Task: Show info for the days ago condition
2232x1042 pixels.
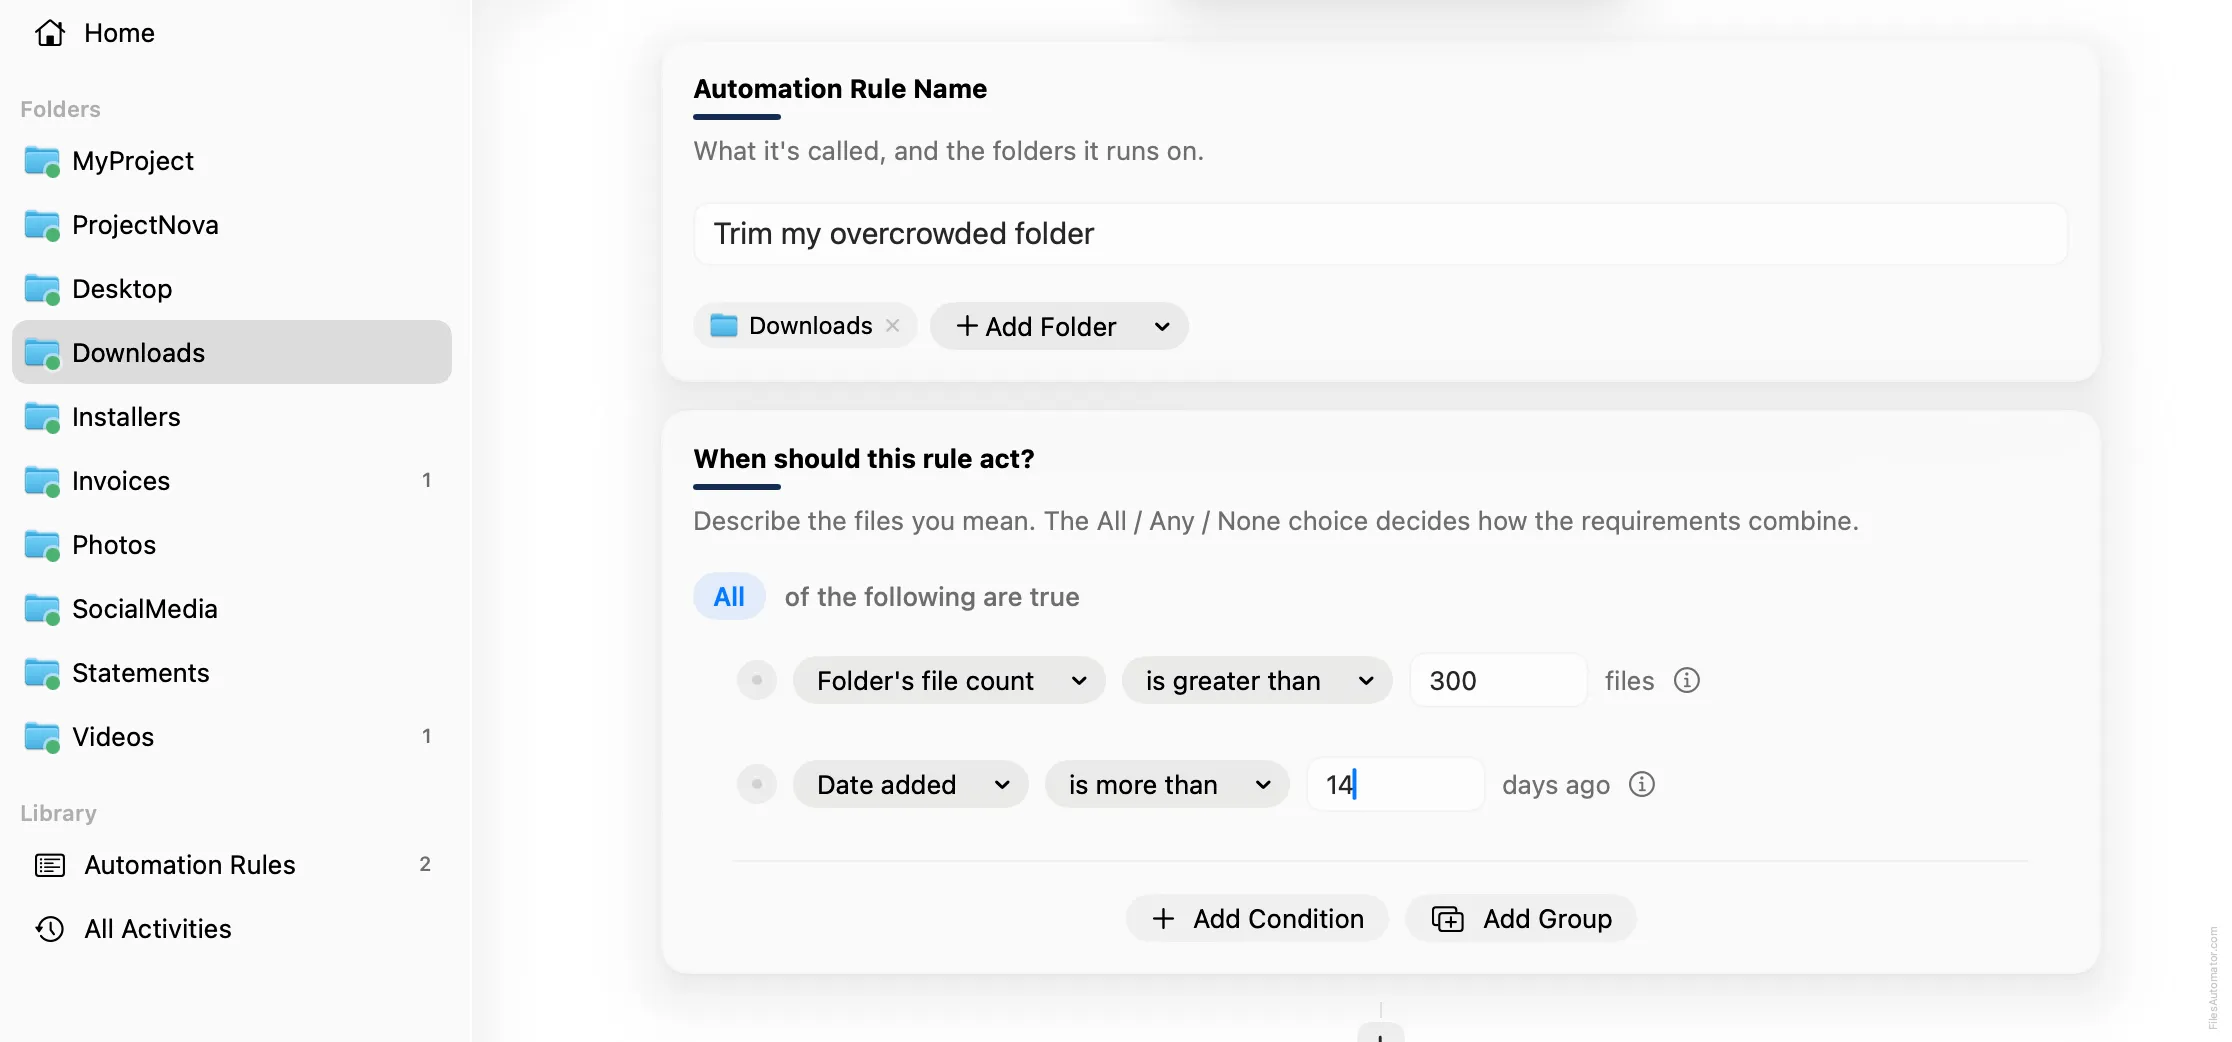Action: tap(1642, 785)
